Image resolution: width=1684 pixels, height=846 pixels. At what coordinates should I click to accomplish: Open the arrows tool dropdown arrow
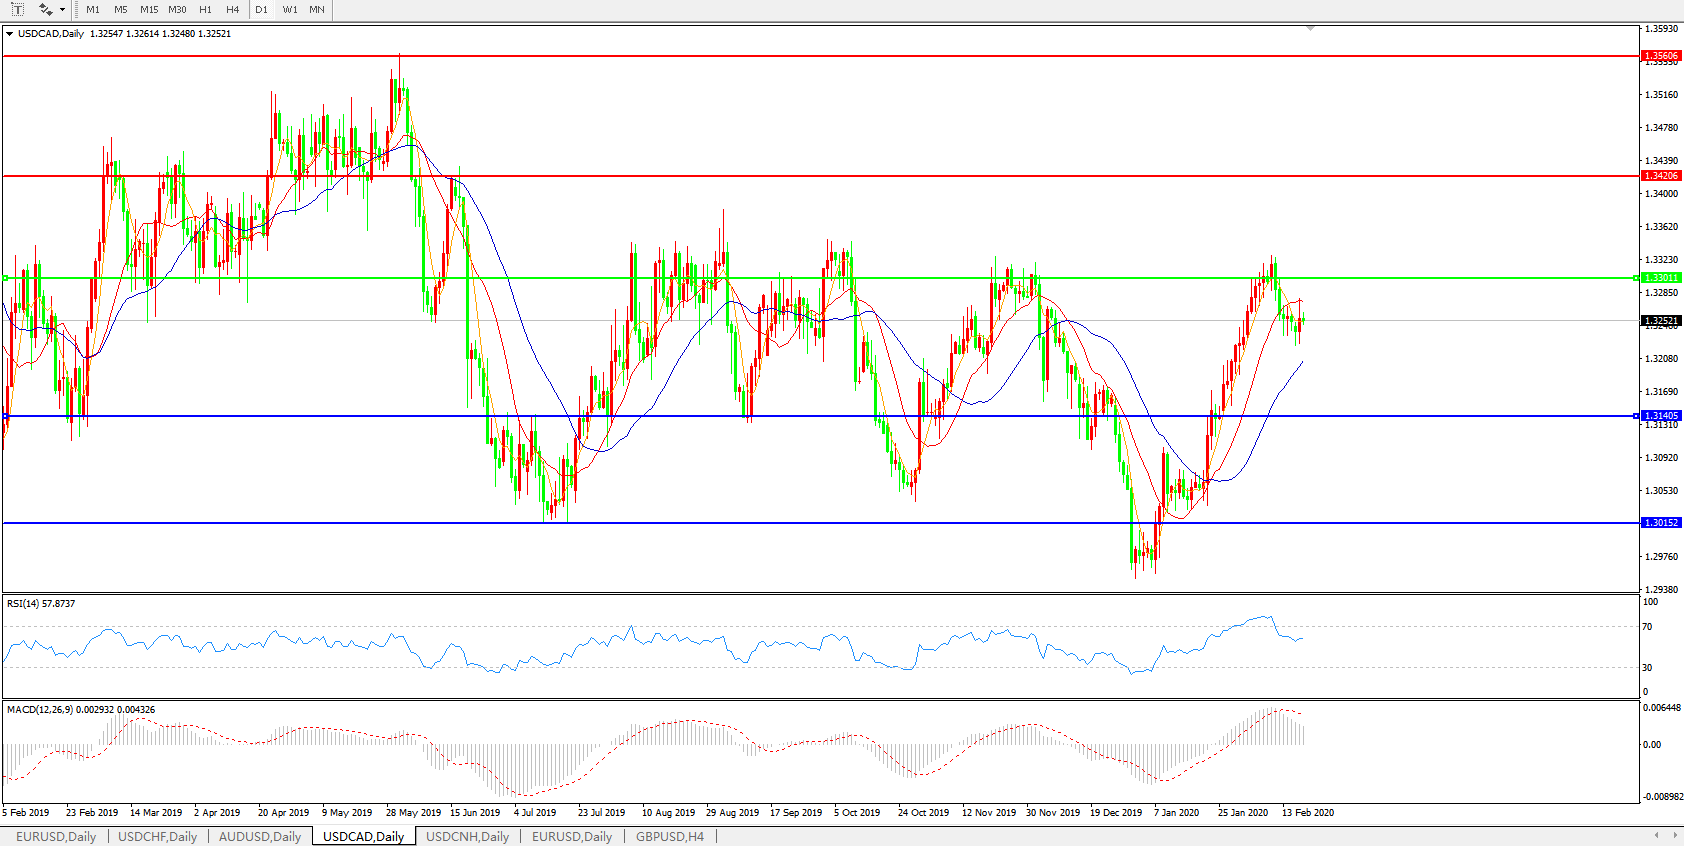[x=62, y=10]
